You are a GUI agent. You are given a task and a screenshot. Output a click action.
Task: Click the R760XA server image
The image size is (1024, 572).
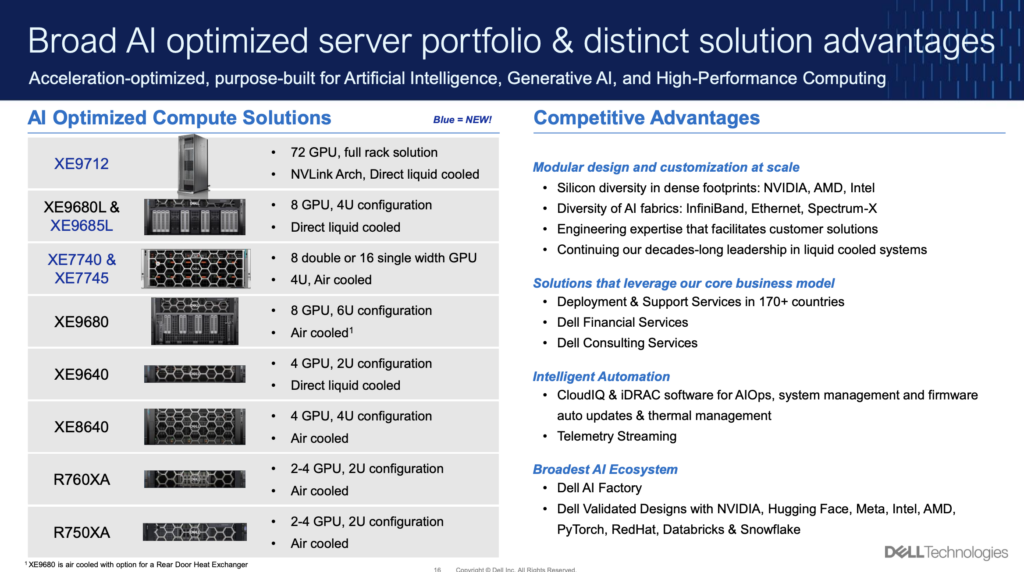(195, 479)
